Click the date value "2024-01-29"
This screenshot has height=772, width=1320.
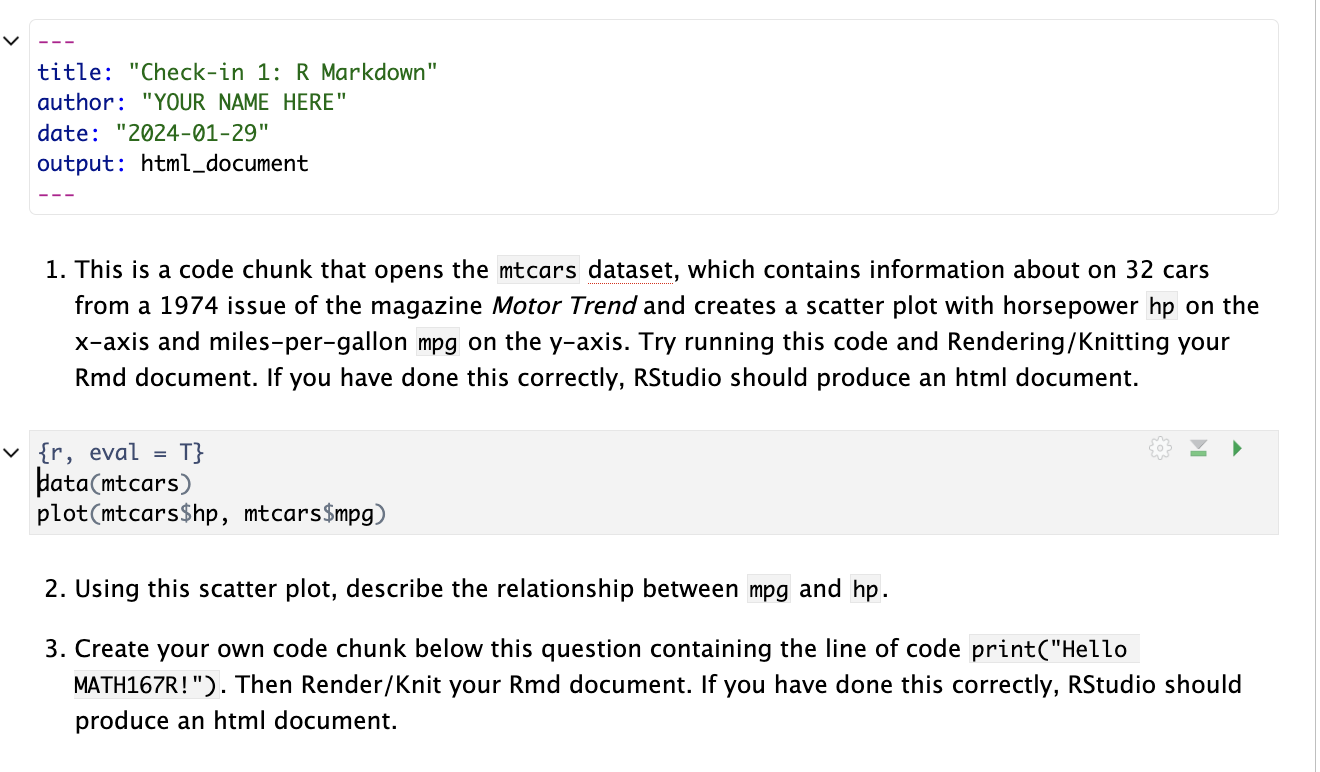(x=193, y=133)
